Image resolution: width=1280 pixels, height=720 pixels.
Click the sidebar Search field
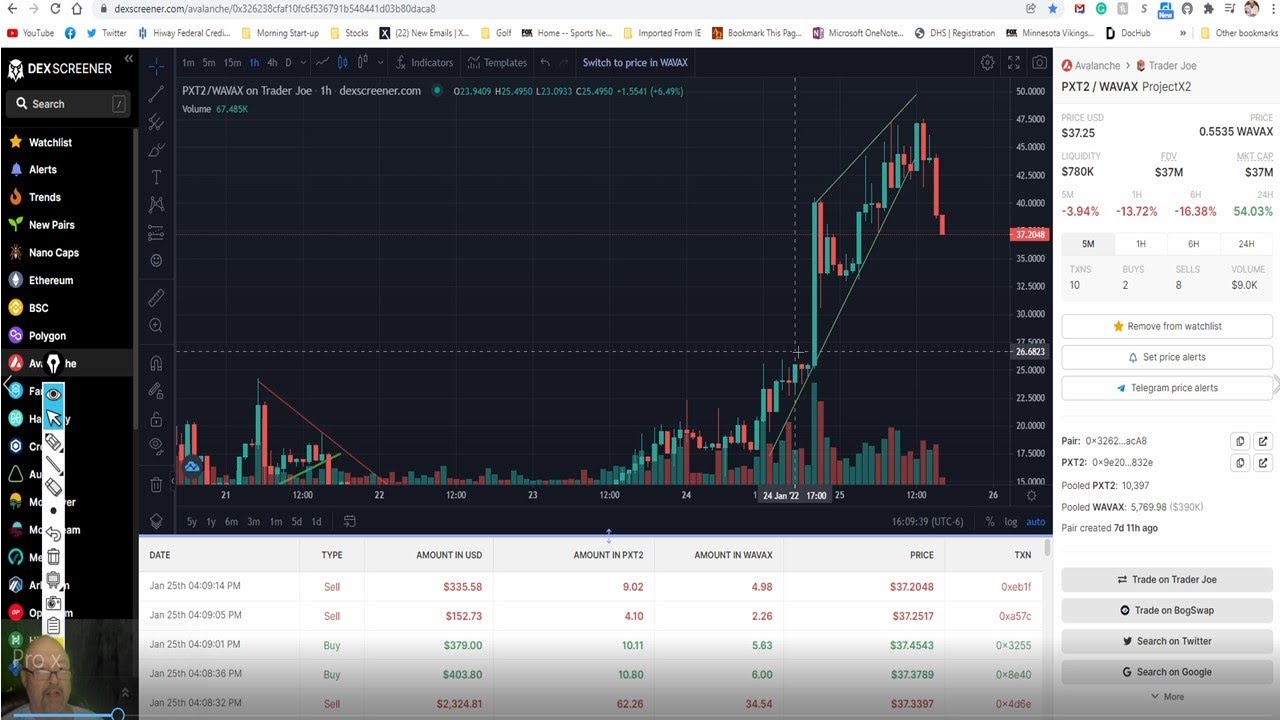coord(67,104)
